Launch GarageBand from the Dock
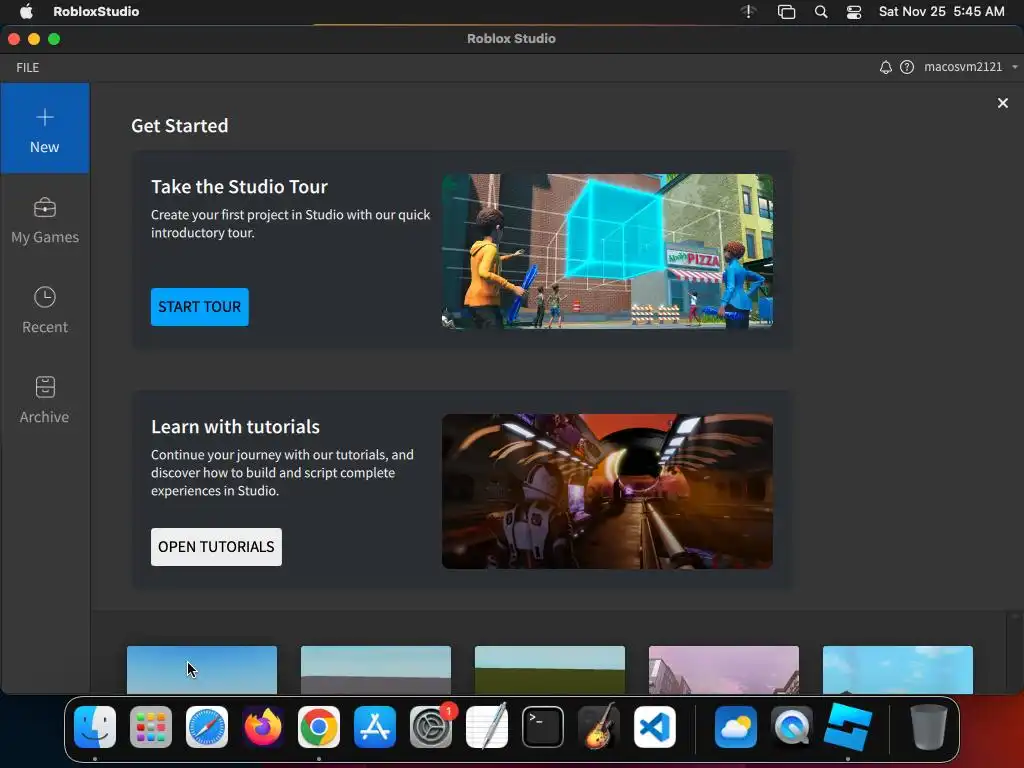1024x768 pixels. point(599,726)
